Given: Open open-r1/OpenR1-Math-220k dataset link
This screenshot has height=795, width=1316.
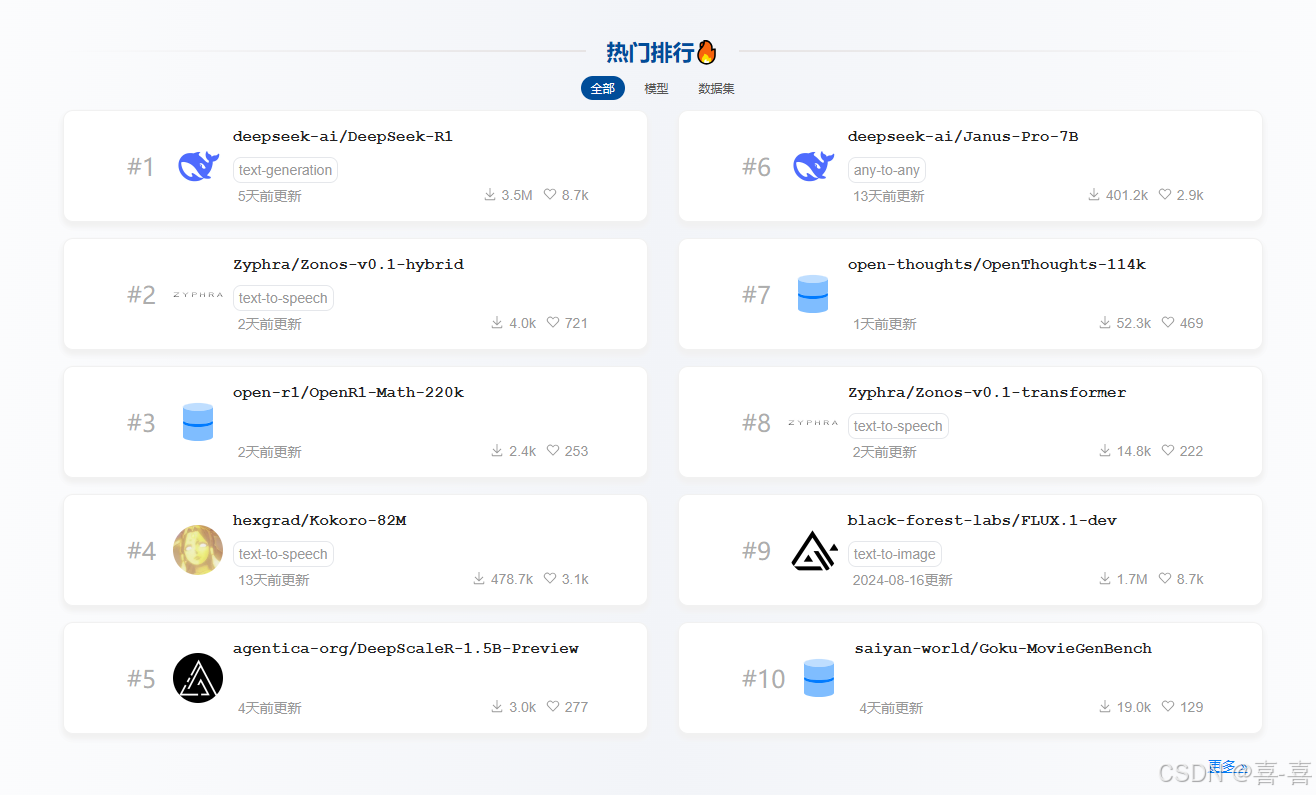Looking at the screenshot, I should click(x=348, y=393).
